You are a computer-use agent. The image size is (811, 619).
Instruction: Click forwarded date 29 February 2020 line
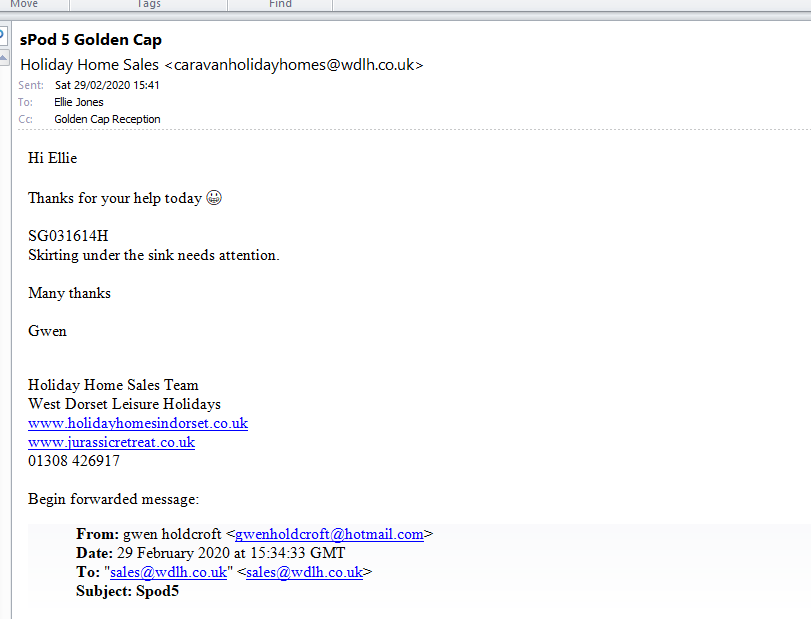coord(211,553)
